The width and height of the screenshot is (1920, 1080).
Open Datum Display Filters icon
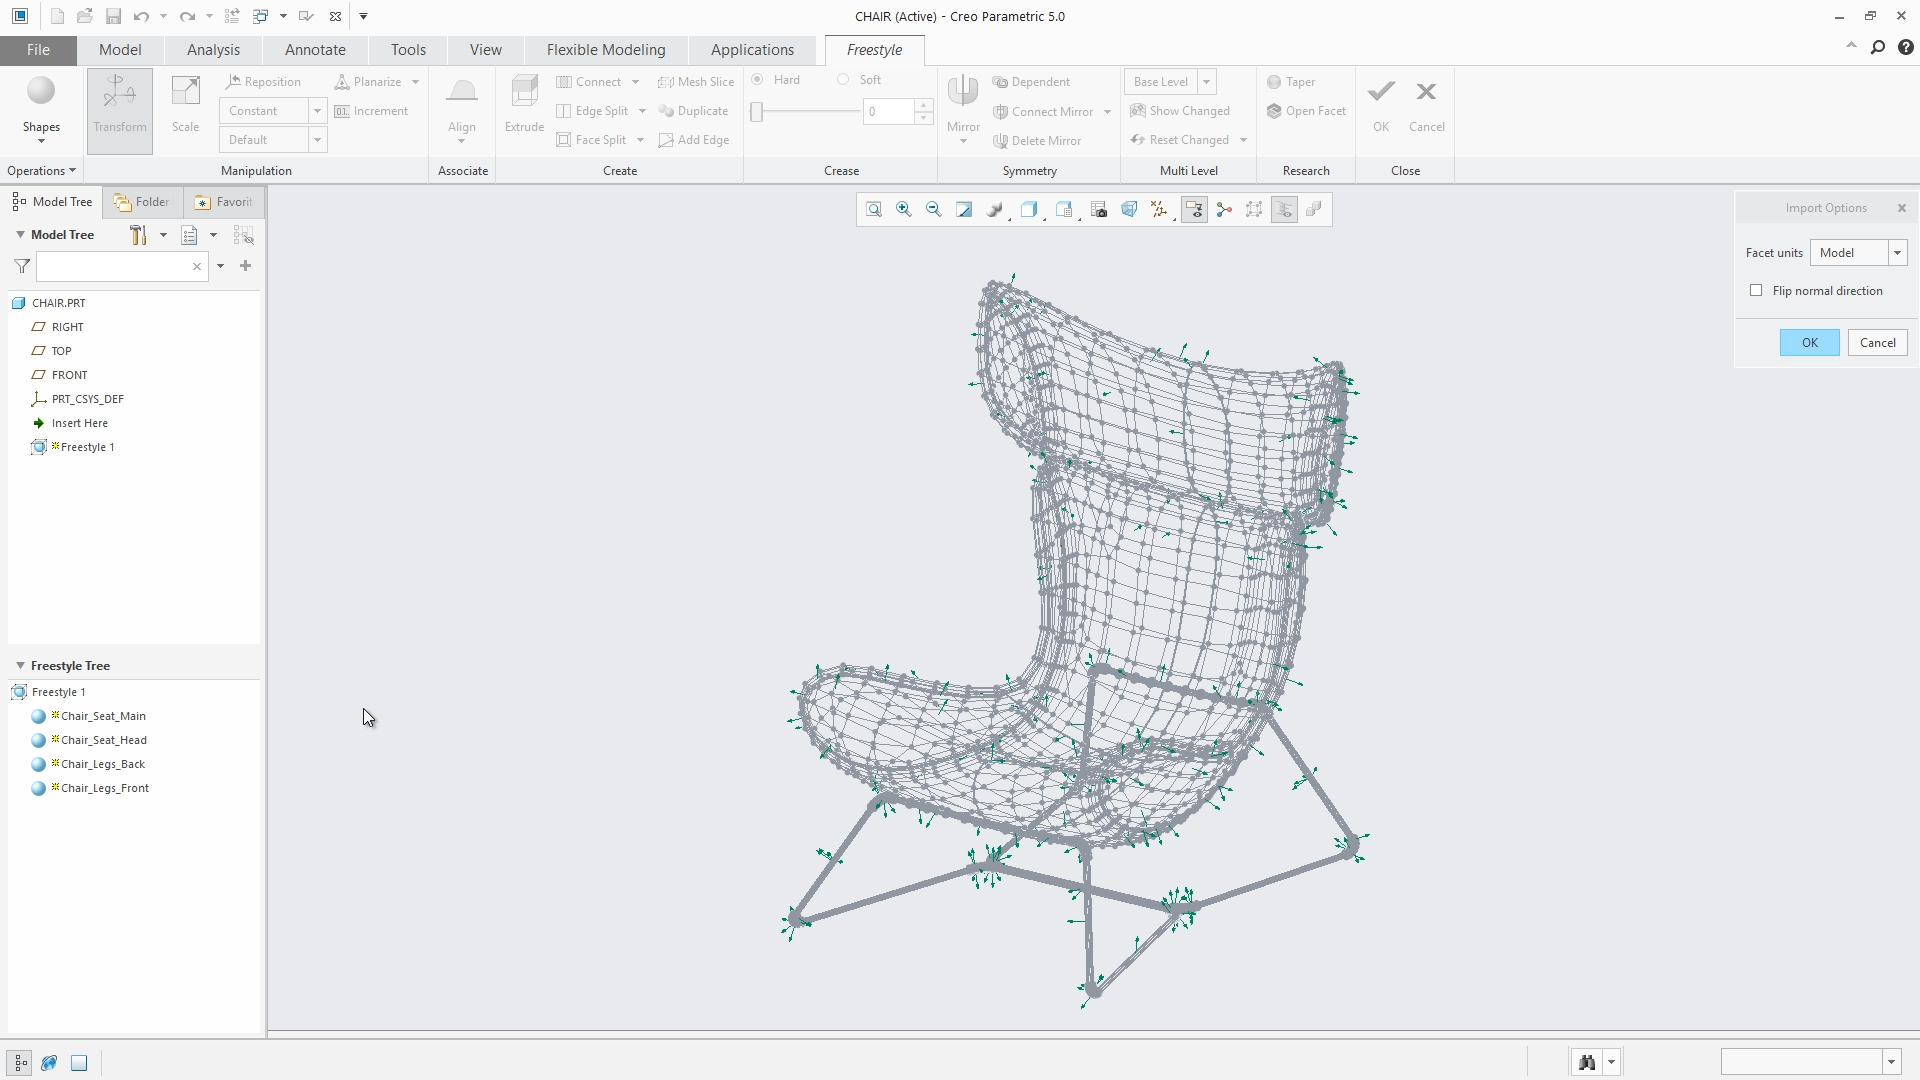[1159, 209]
